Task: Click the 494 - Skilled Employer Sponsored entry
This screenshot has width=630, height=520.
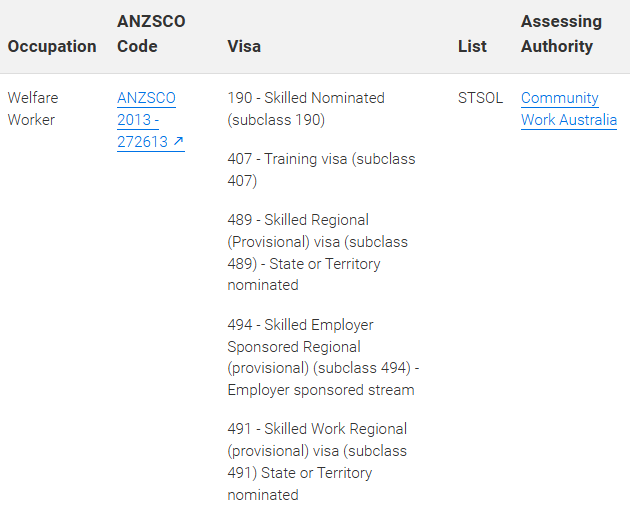Action: click(x=300, y=325)
